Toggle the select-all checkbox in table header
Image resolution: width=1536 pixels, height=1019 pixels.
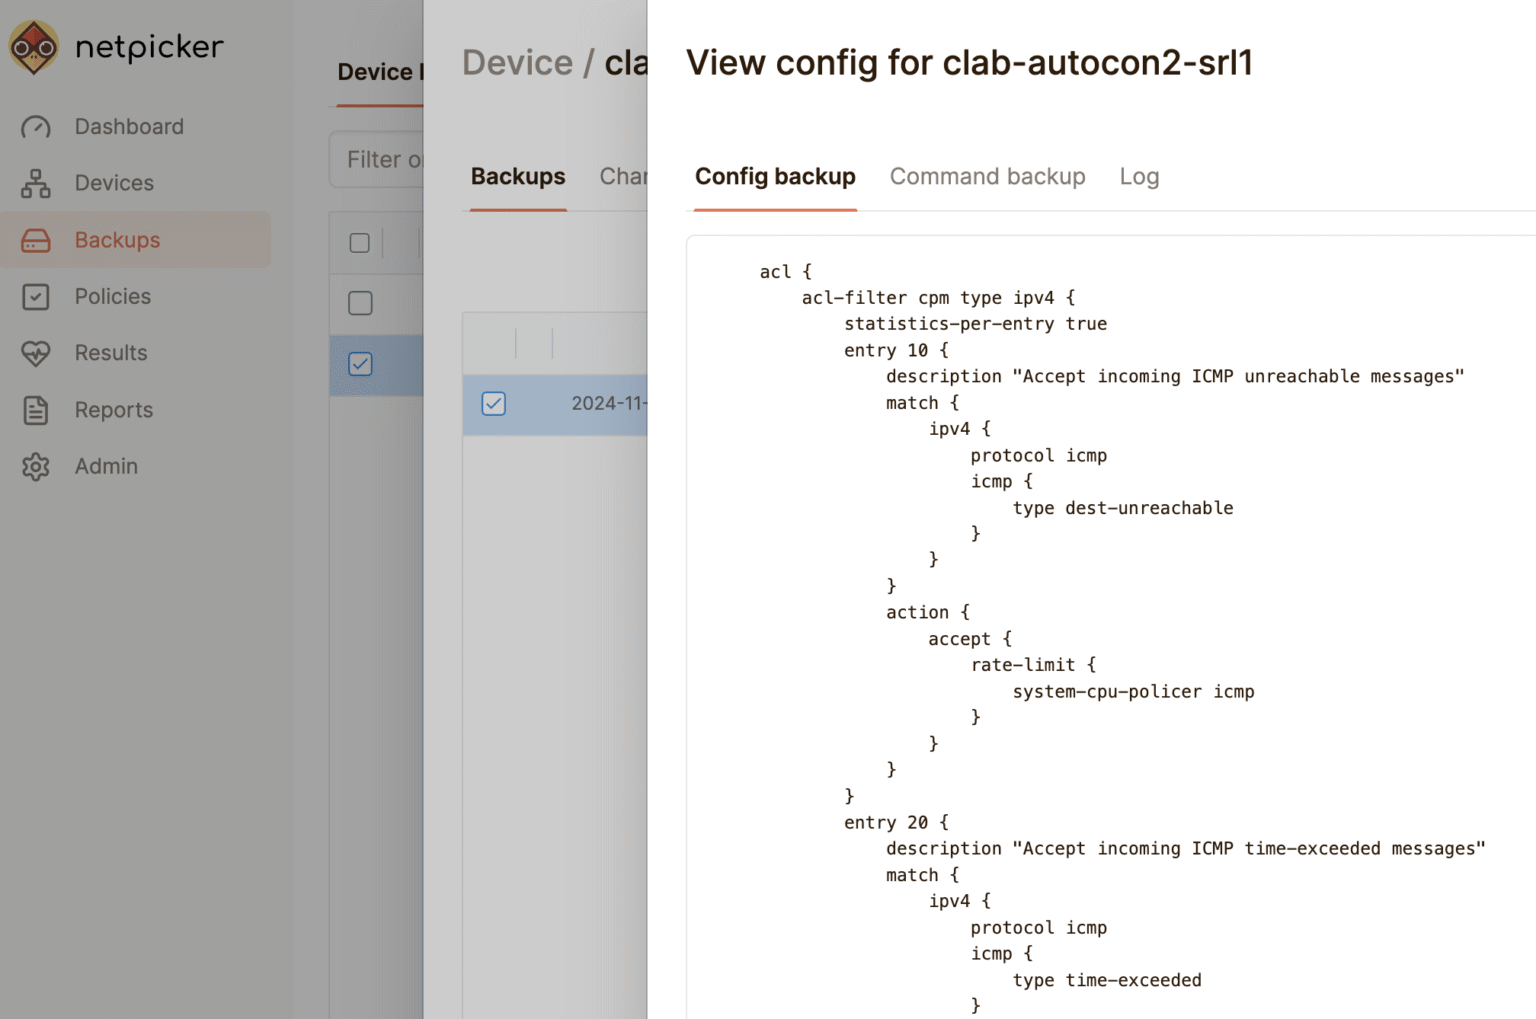pos(360,243)
